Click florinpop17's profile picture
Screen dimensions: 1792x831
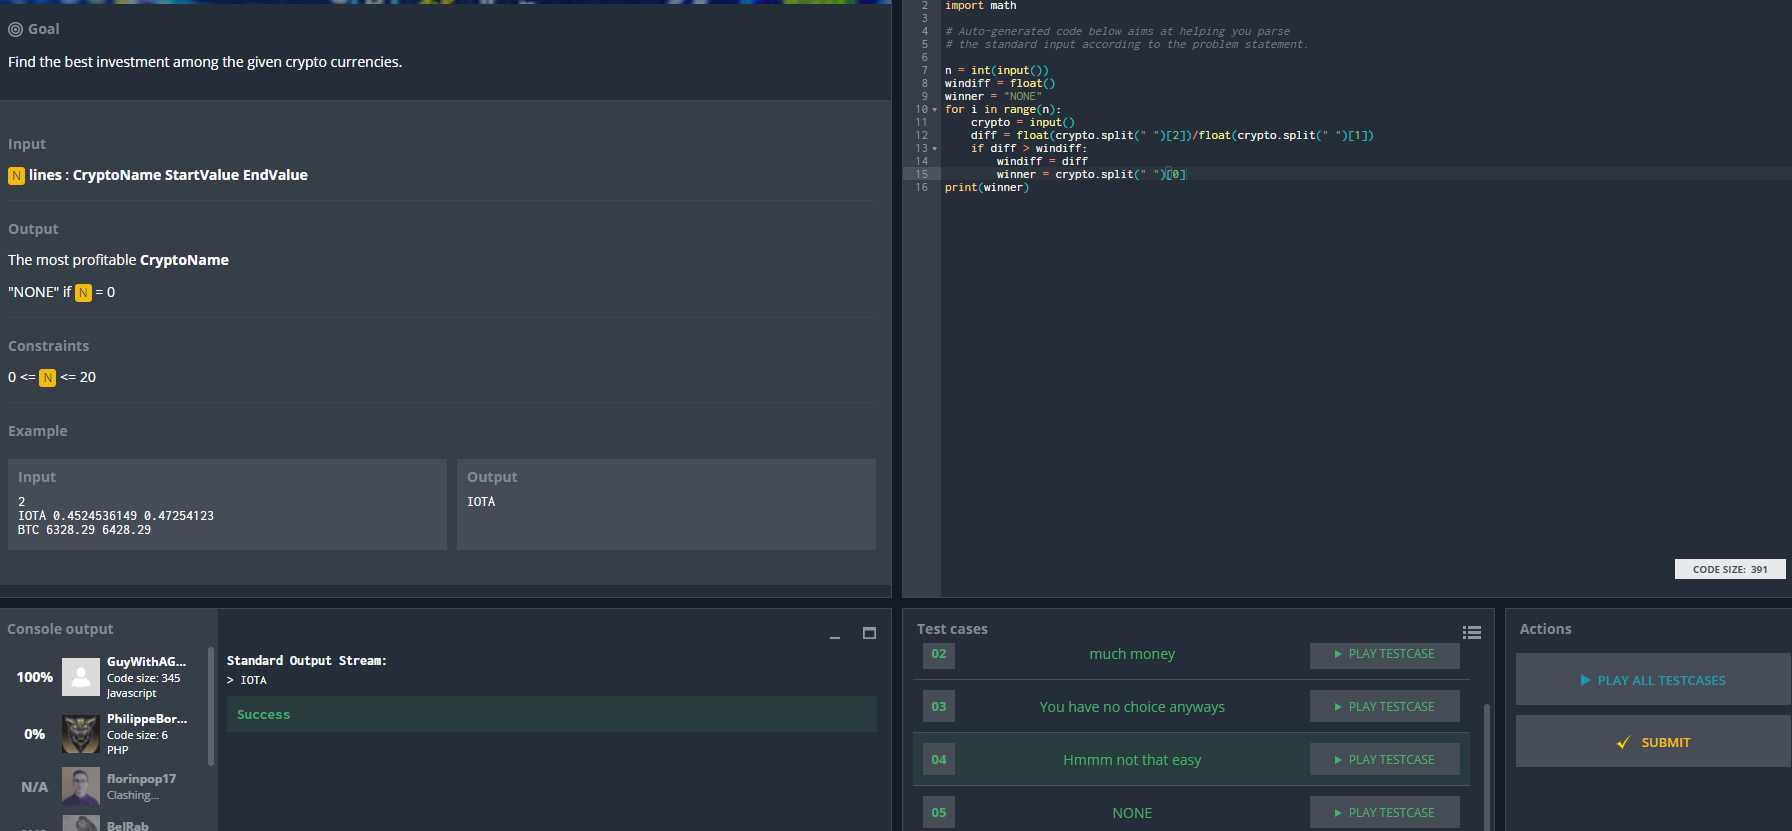[x=81, y=786]
